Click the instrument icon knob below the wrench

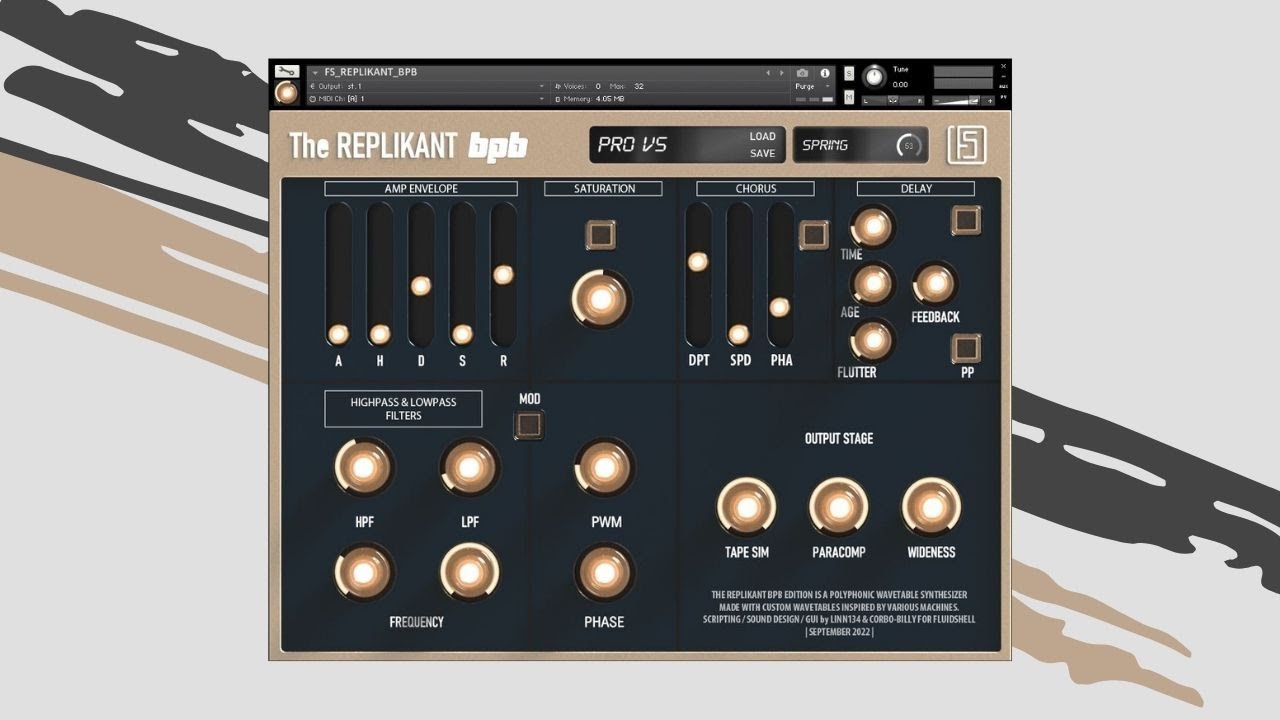click(x=287, y=92)
